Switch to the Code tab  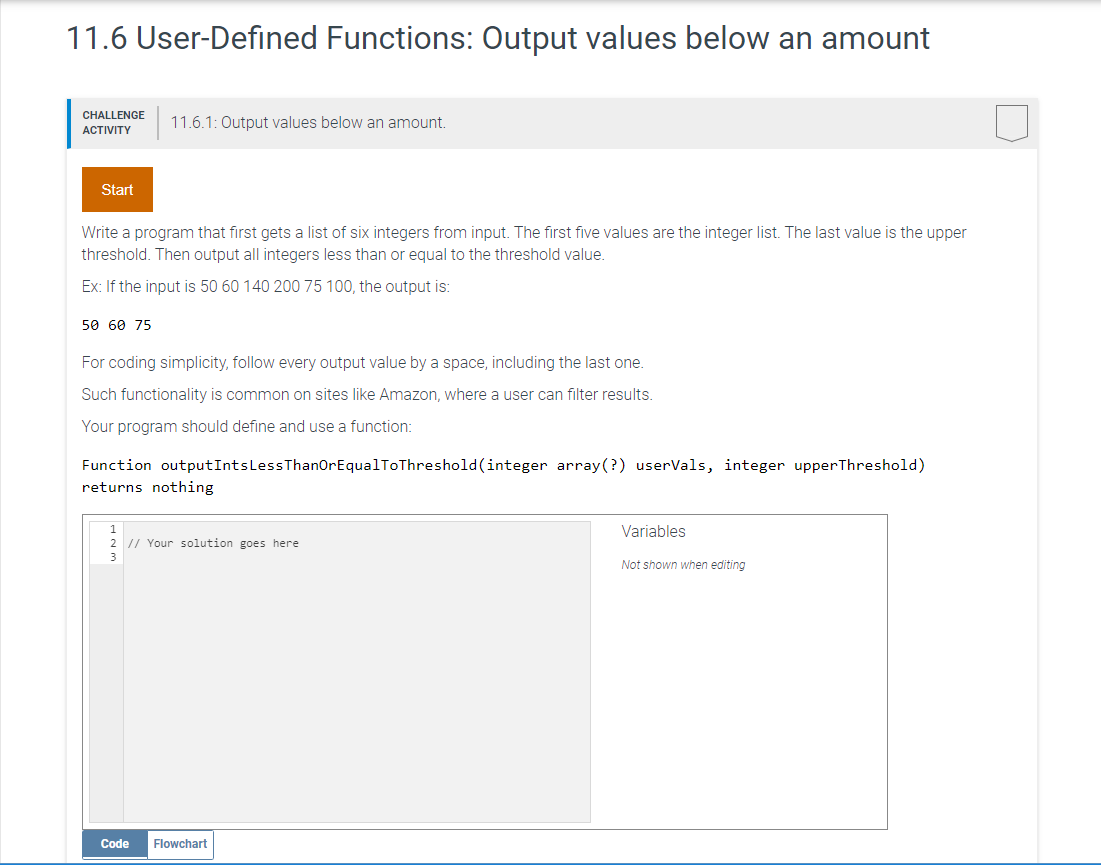click(x=113, y=843)
